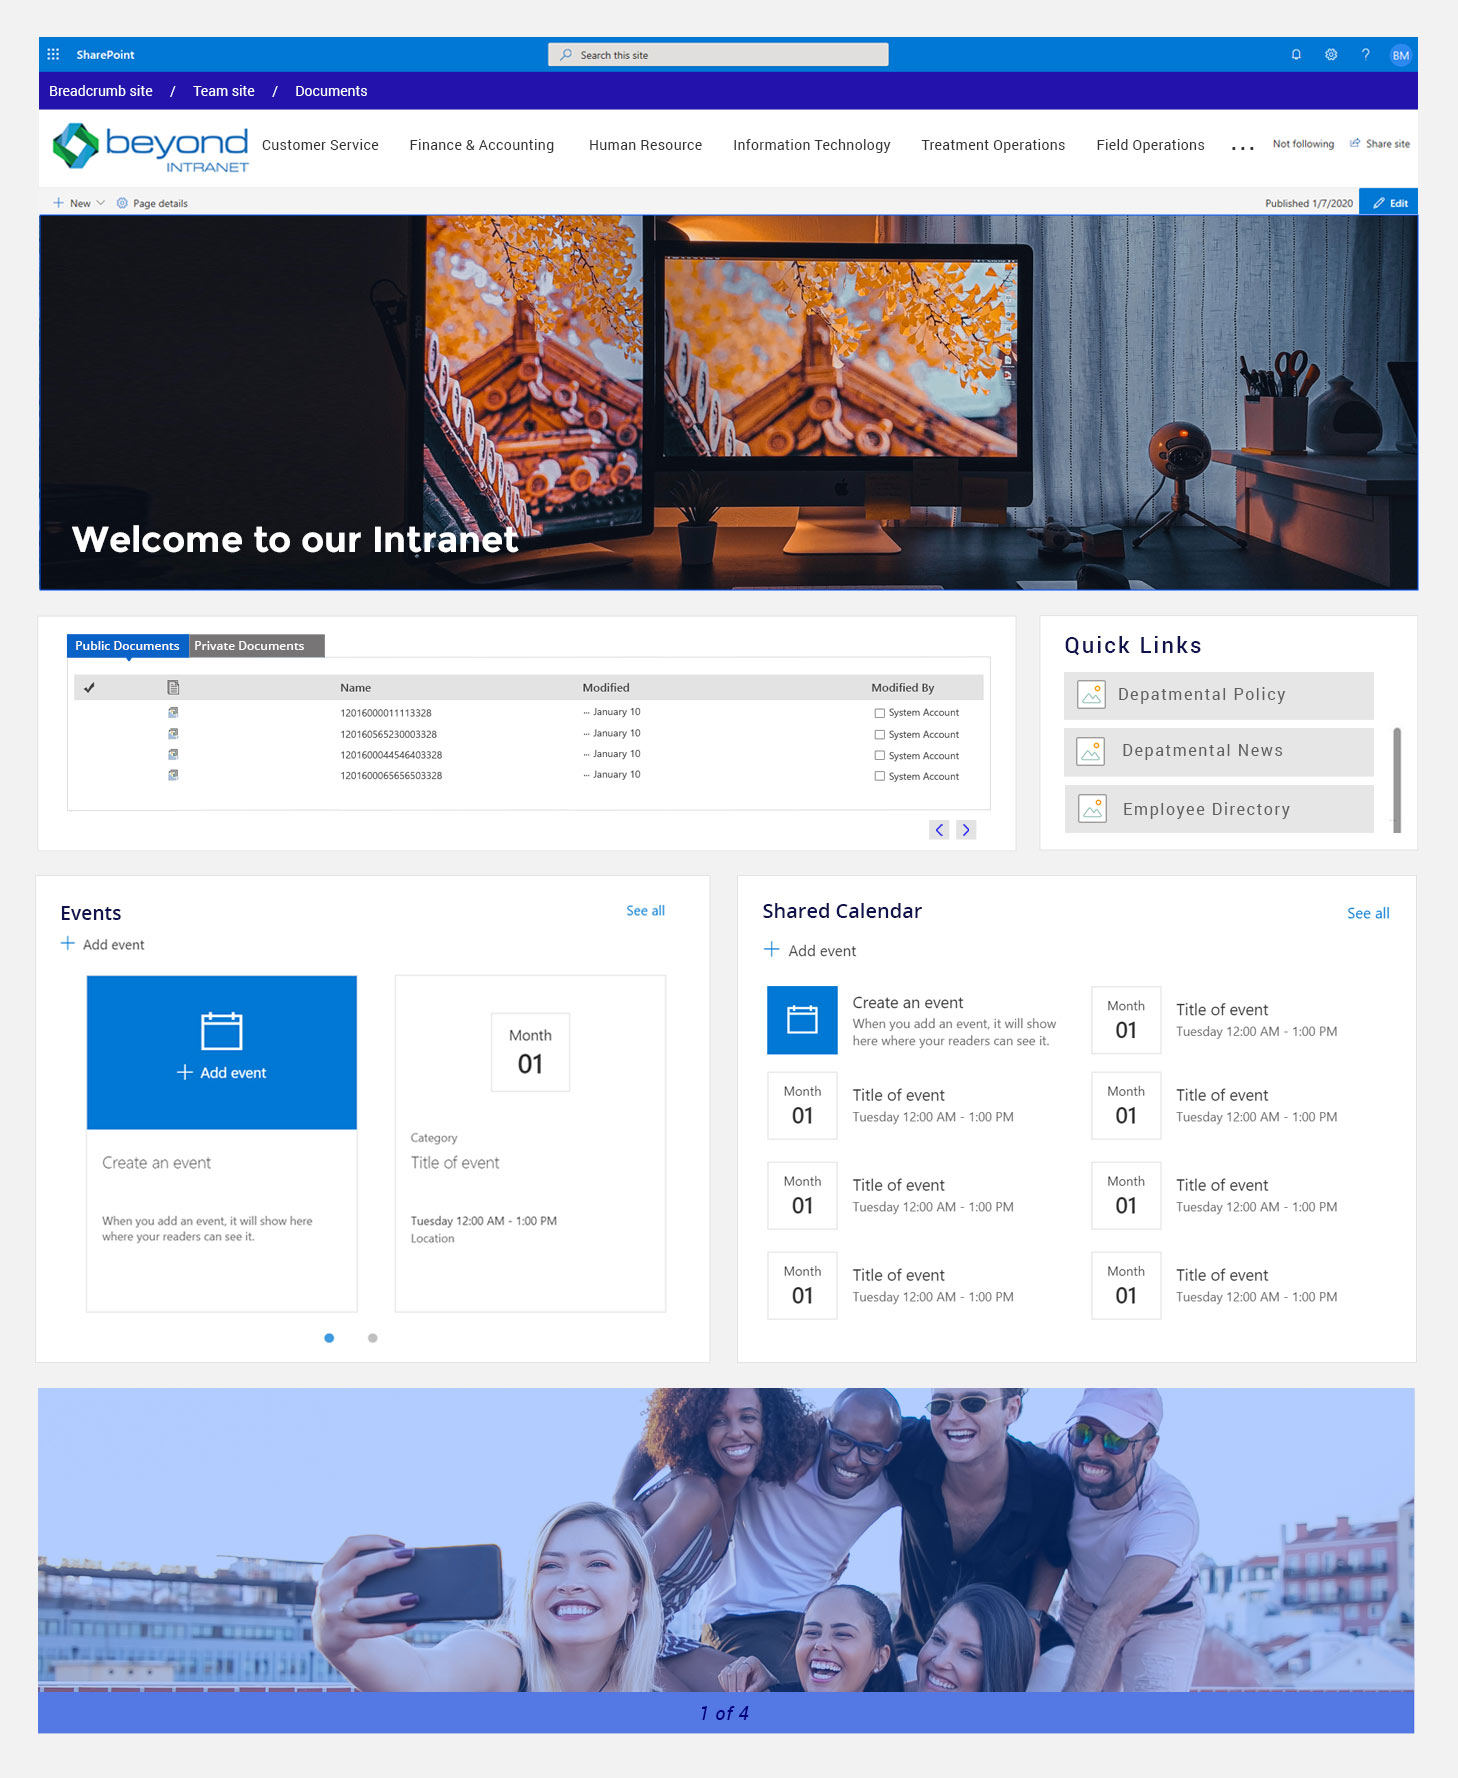Click the Employee Directory image icon
This screenshot has width=1458, height=1778.
pos(1092,808)
